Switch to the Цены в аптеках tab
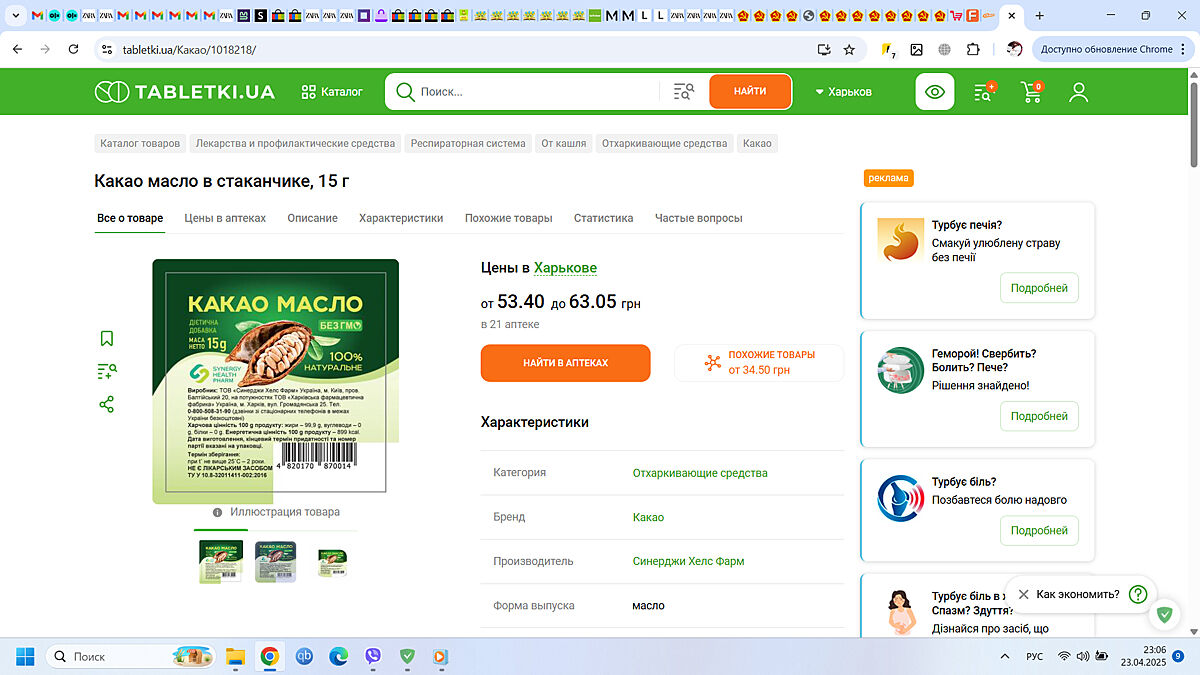This screenshot has height=675, width=1200. click(225, 218)
